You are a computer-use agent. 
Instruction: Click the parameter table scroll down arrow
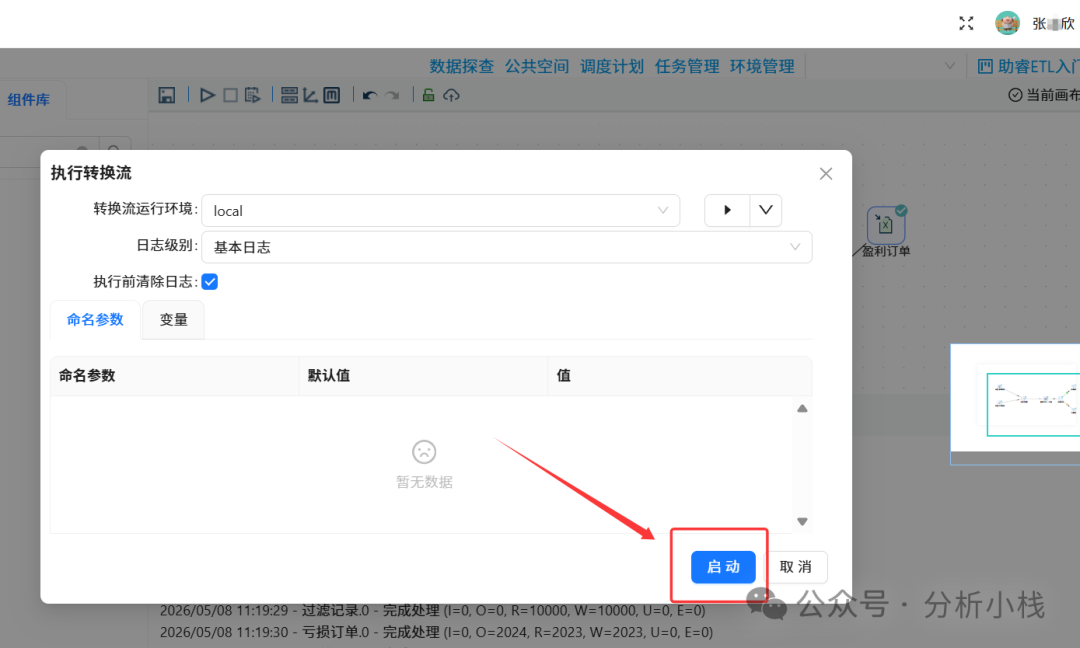click(802, 521)
